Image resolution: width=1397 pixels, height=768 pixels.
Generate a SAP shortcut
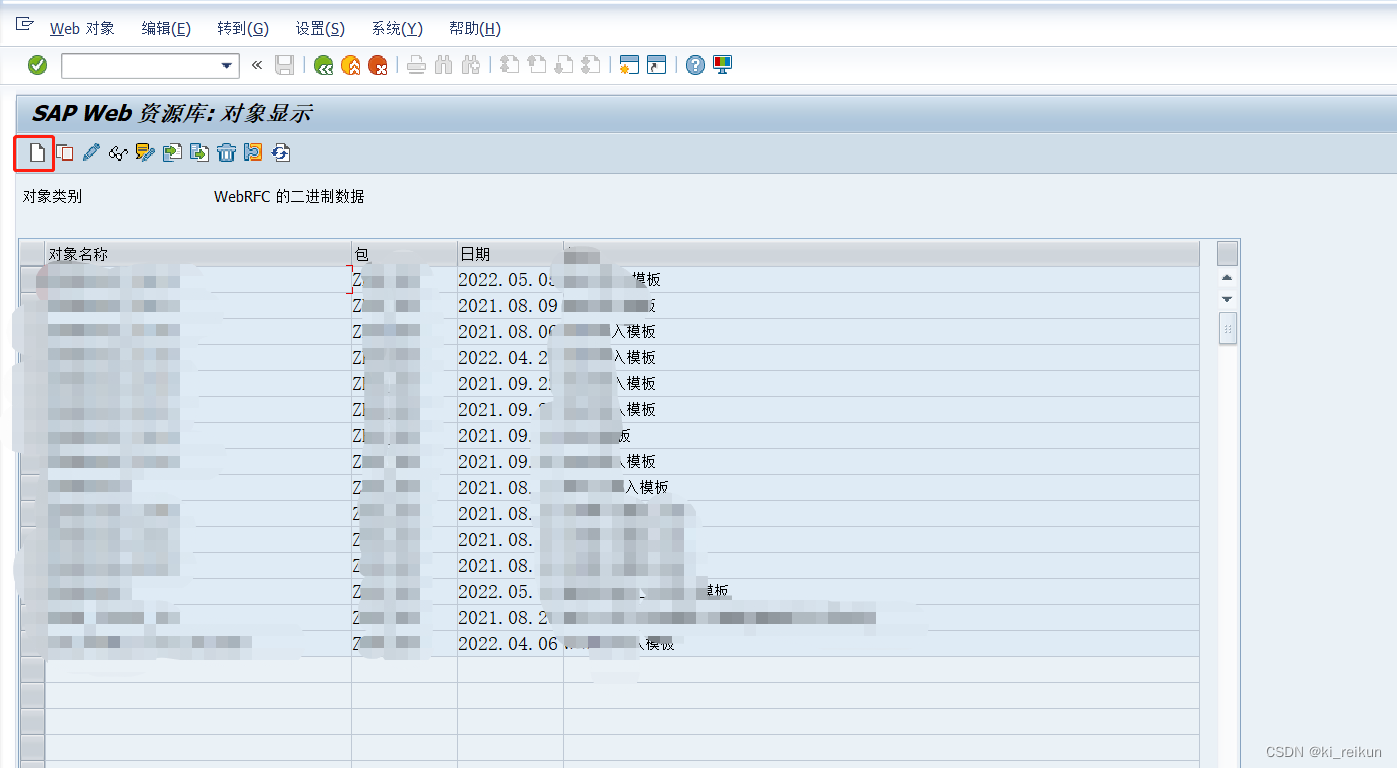(x=655, y=64)
